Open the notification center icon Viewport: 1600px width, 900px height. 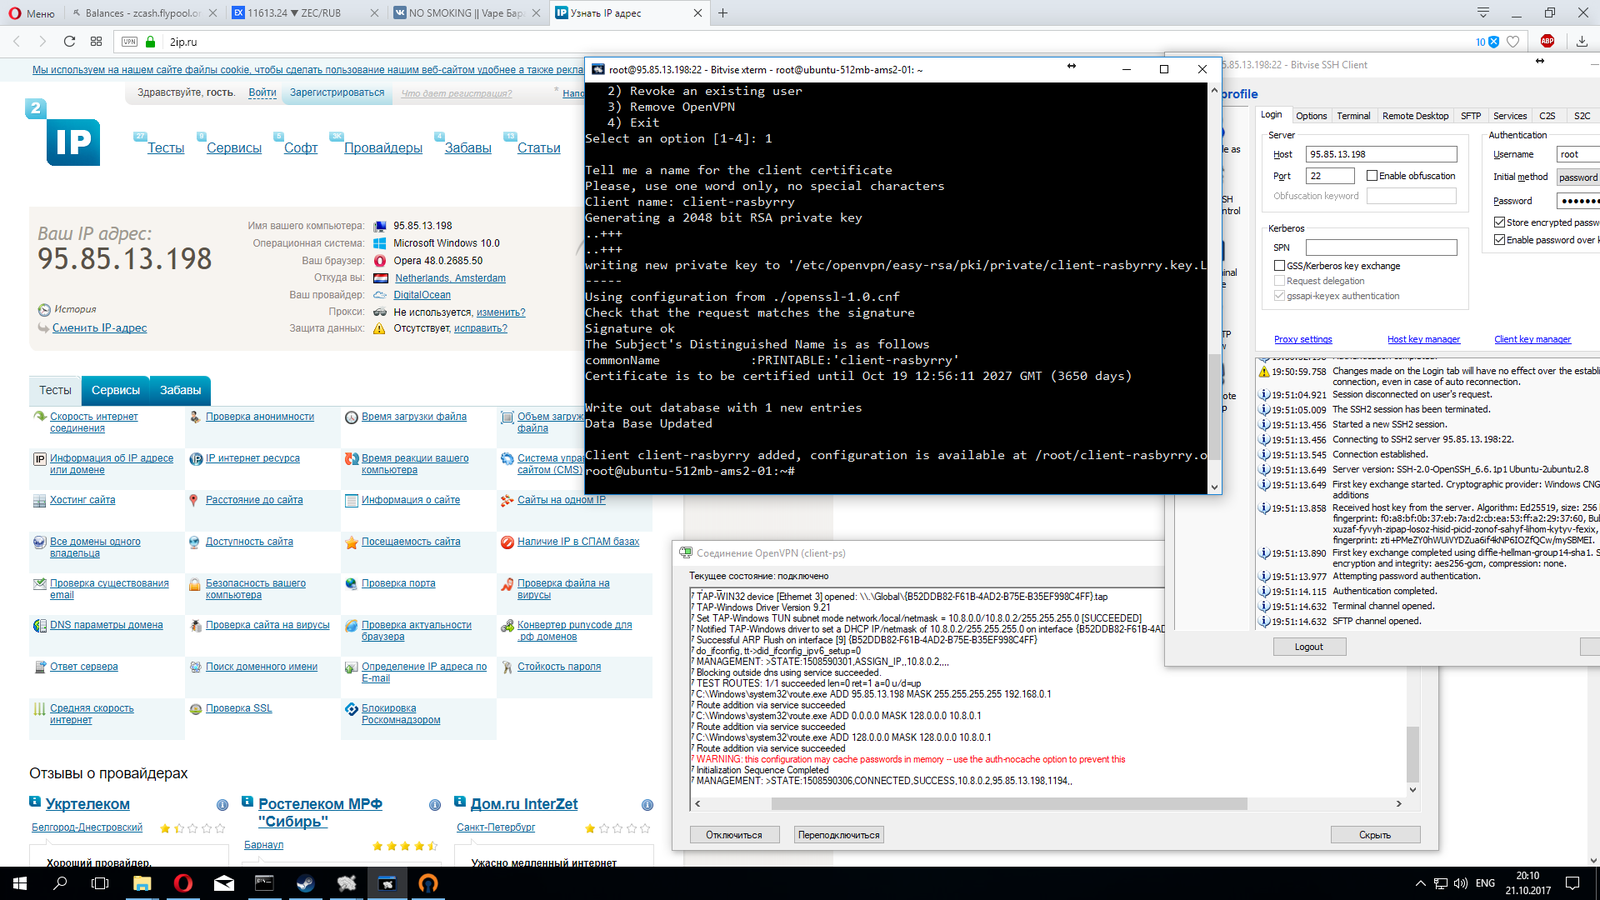(1572, 883)
